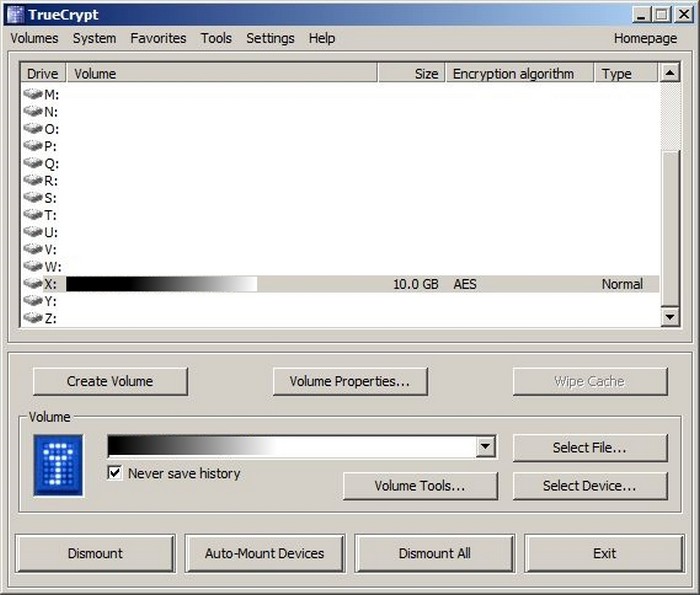Open the Volumes menu
The height and width of the screenshot is (595, 700).
click(34, 38)
